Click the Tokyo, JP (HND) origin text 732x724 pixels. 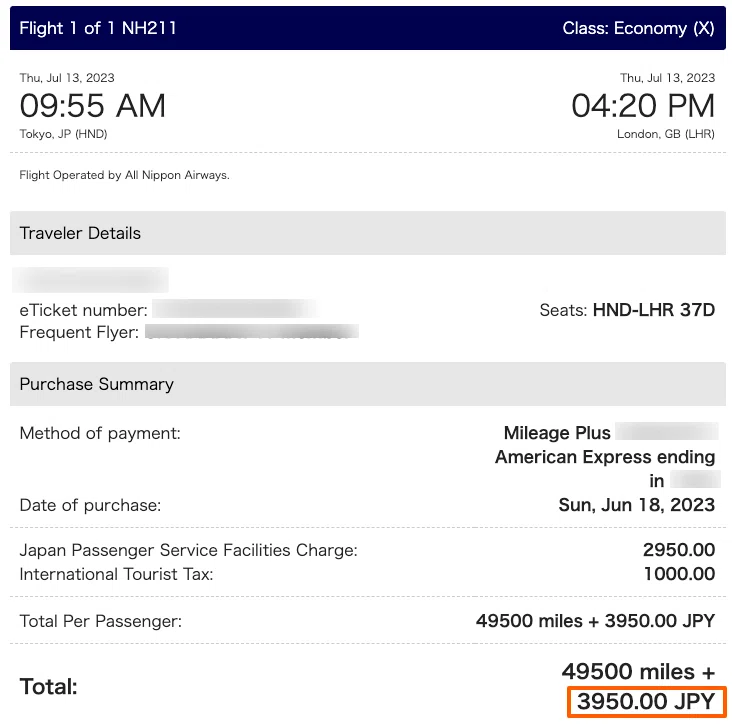63,134
